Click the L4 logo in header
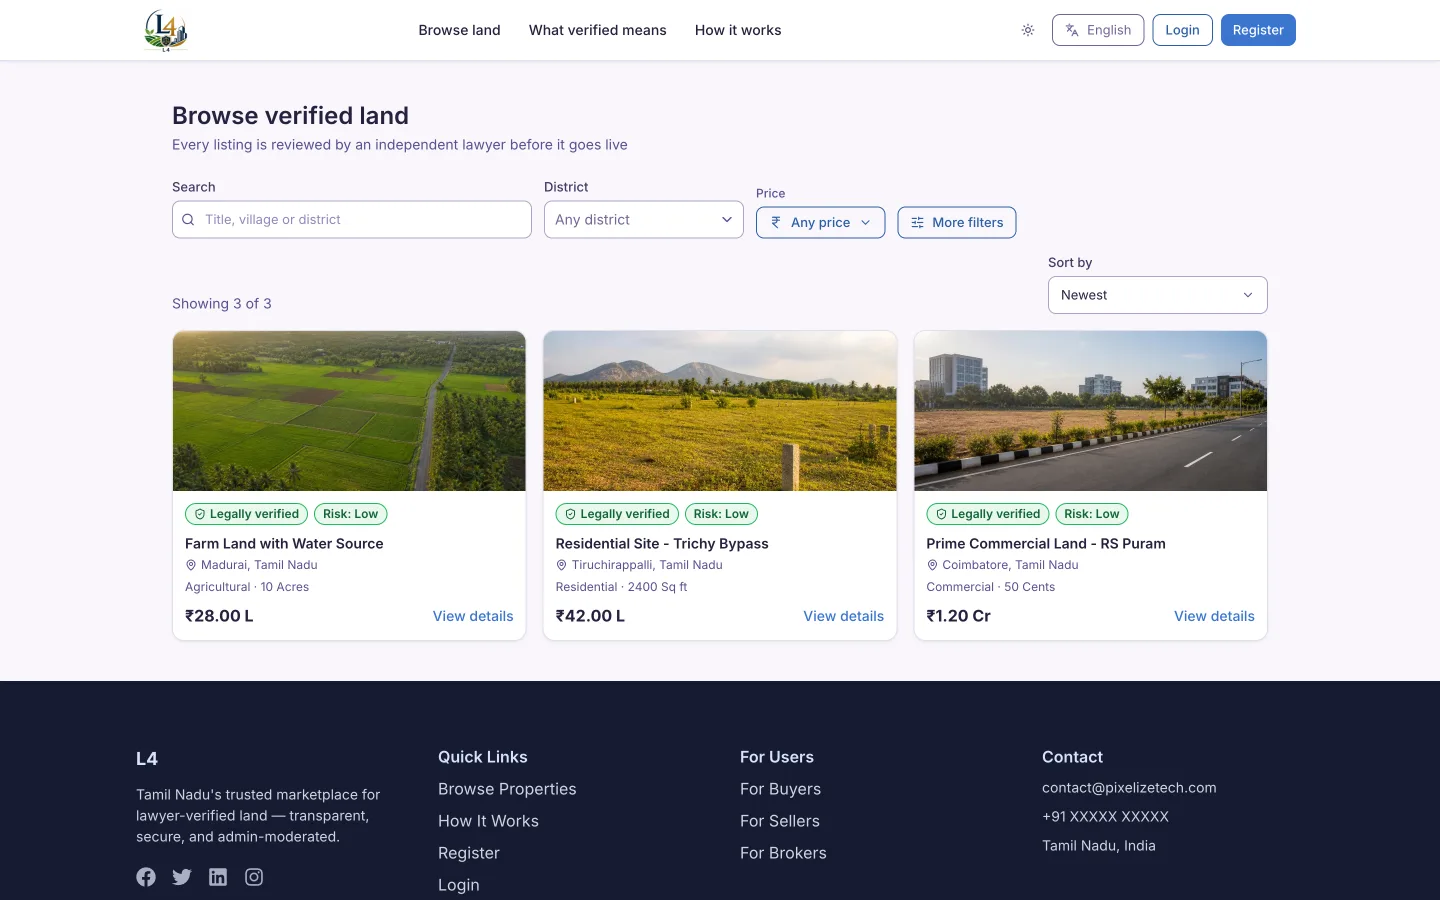The image size is (1440, 900). pyautogui.click(x=166, y=30)
